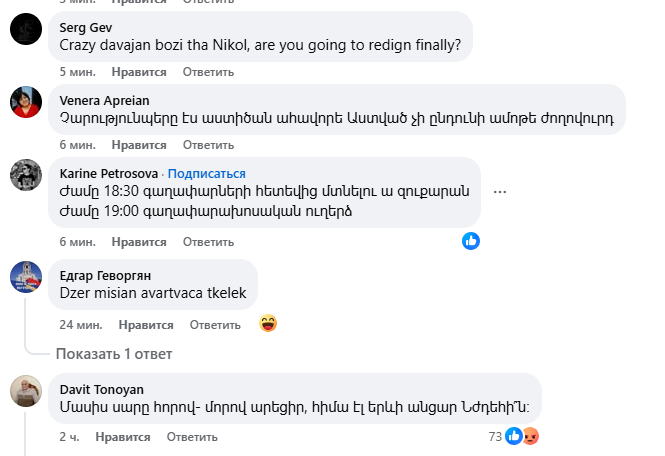Open the Davit Tonoyan name link

pyautogui.click(x=101, y=388)
